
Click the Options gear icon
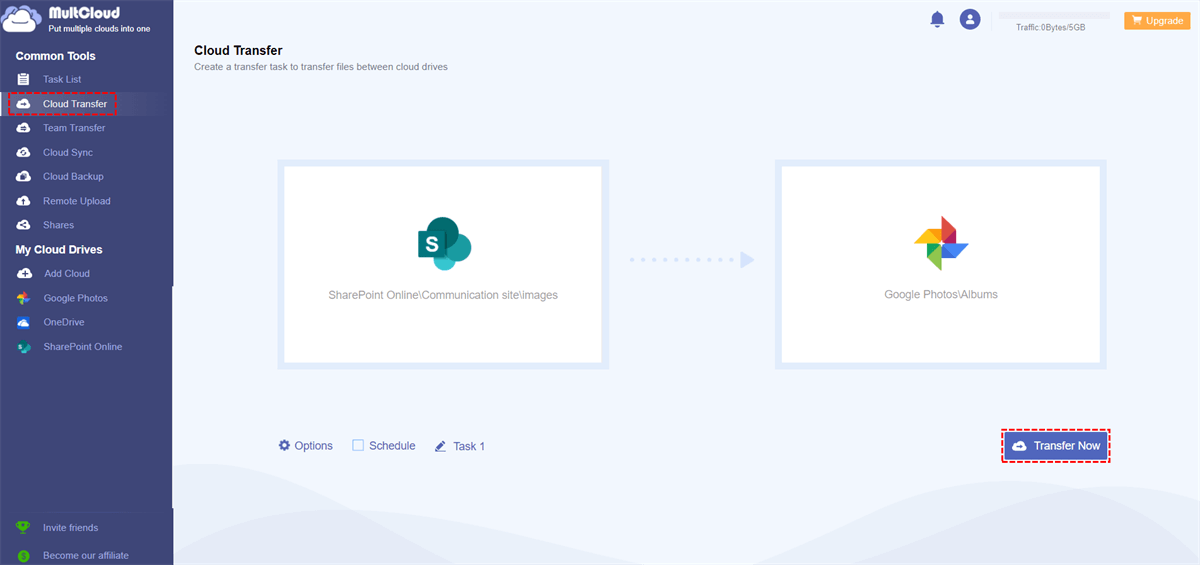(x=284, y=445)
